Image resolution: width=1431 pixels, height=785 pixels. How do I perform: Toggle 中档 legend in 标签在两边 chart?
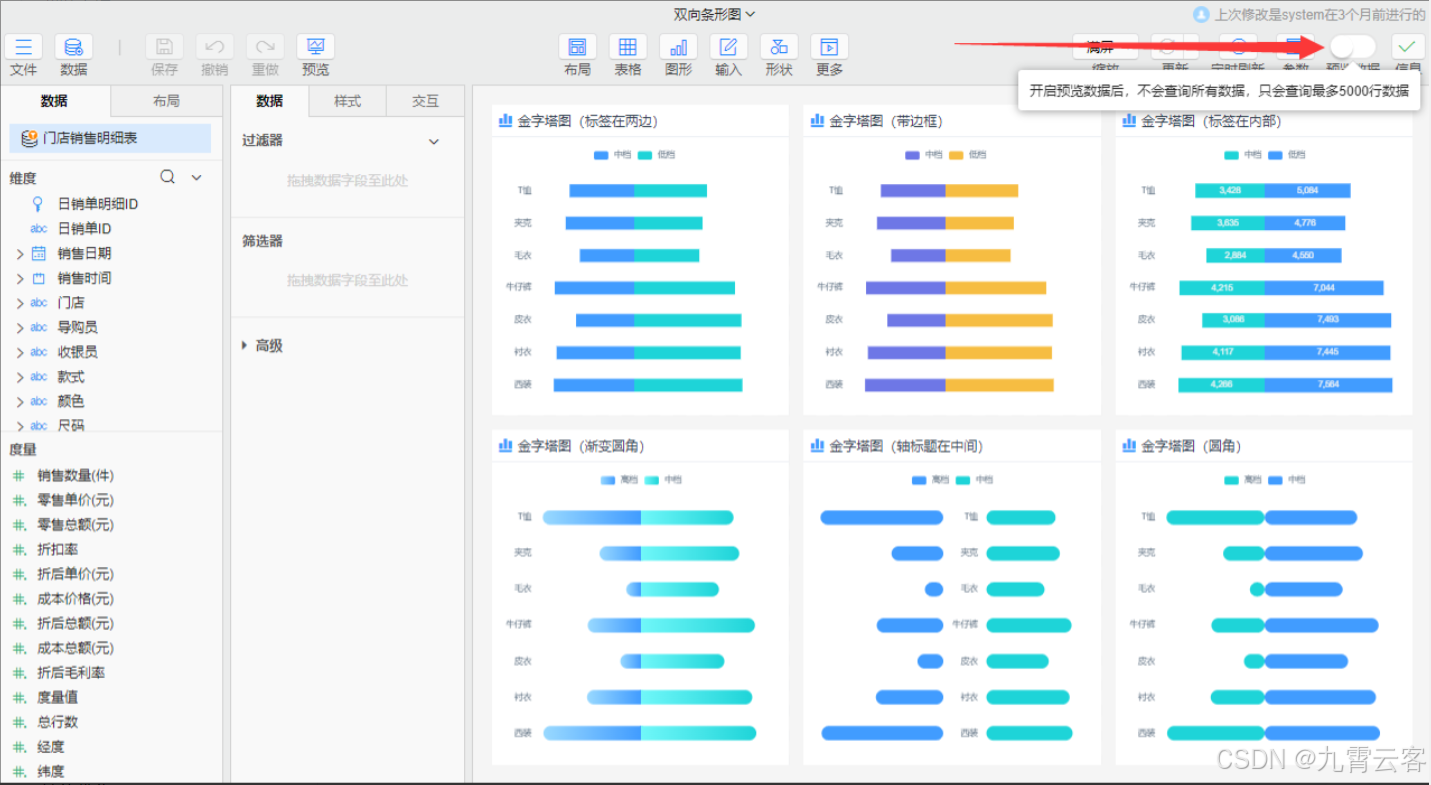tap(612, 155)
